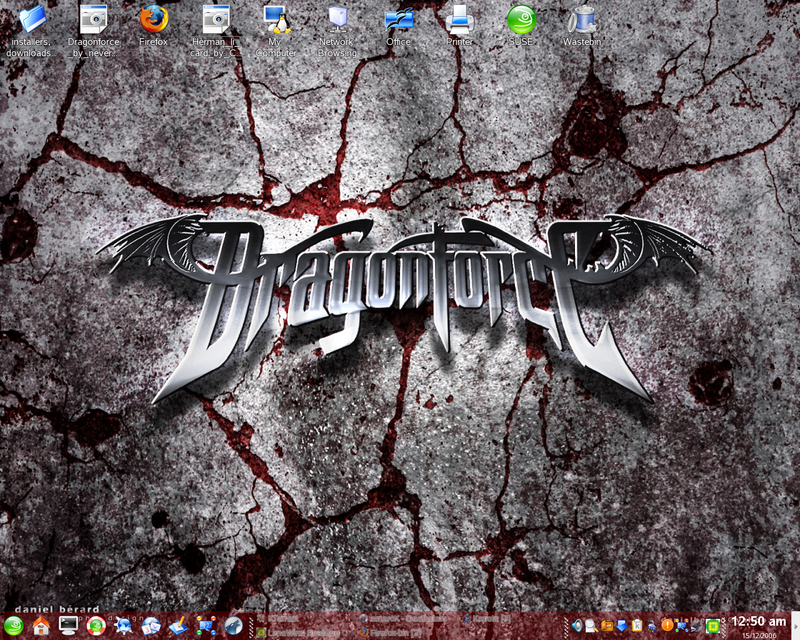Open Network Browsing desktop icon

[x=337, y=30]
